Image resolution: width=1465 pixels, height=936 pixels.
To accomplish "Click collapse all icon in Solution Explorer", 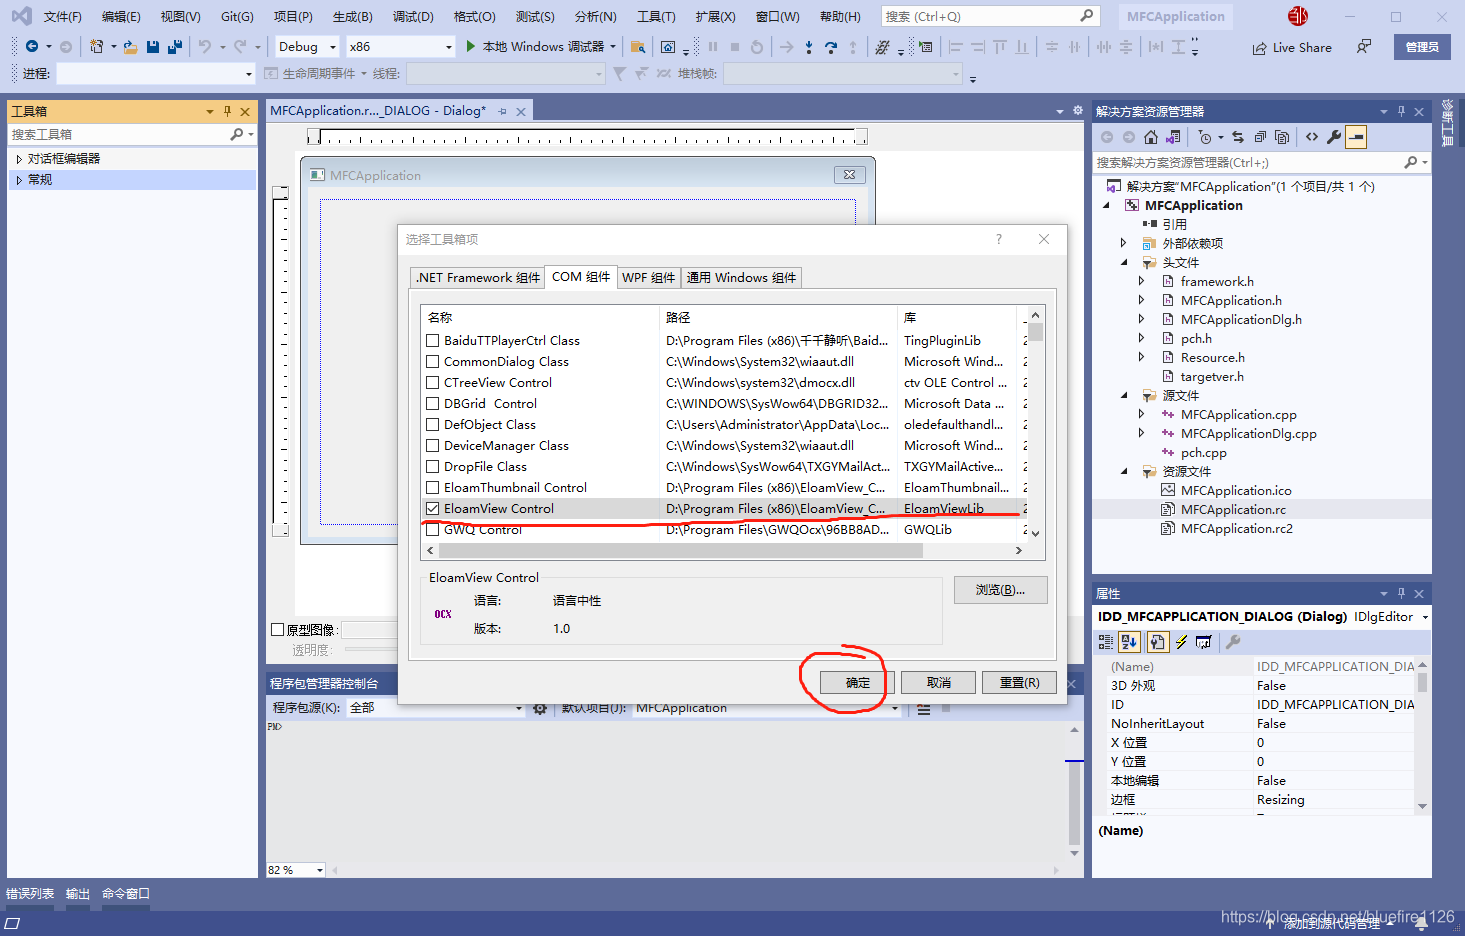I will [x=1260, y=137].
